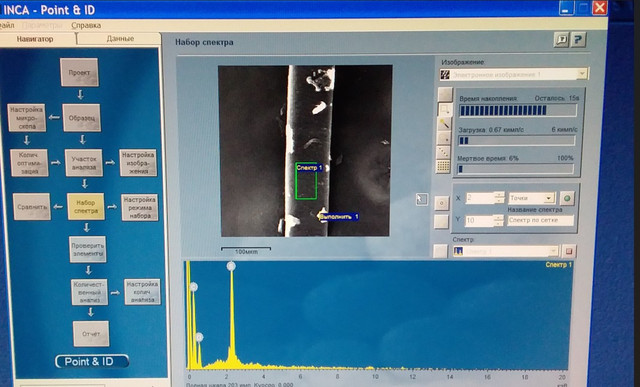Open the Проект step in the navigator

click(x=80, y=72)
